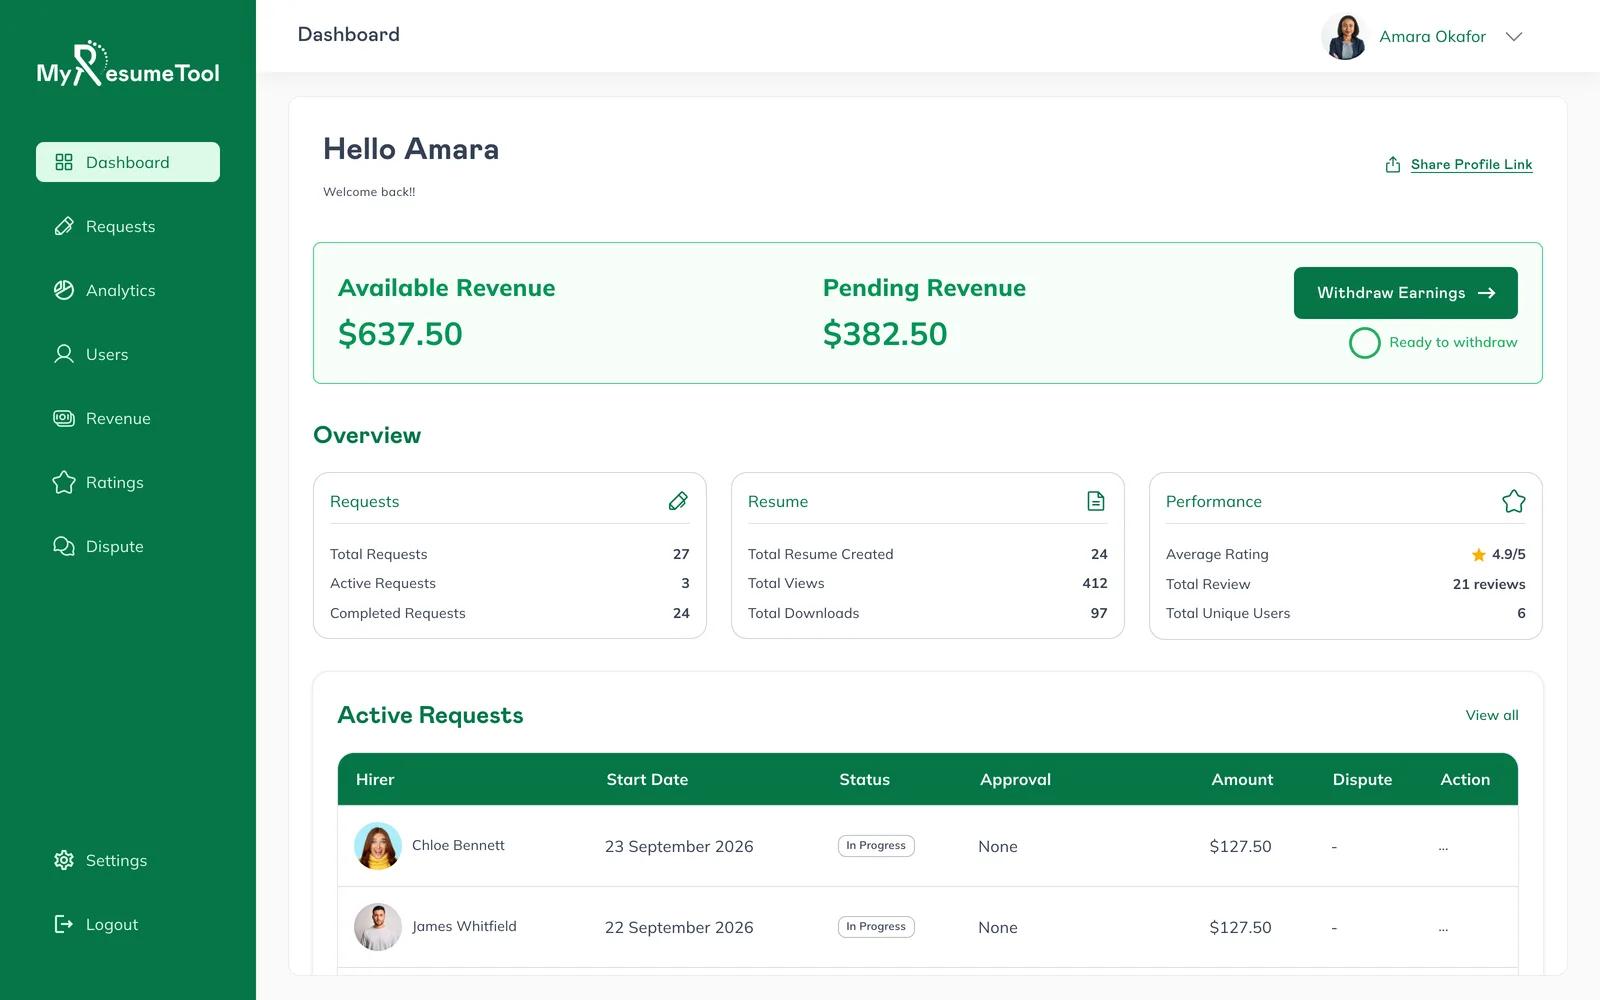Click the In Progress badge for Chloe Bennett
The height and width of the screenshot is (1000, 1600).
[x=876, y=846]
